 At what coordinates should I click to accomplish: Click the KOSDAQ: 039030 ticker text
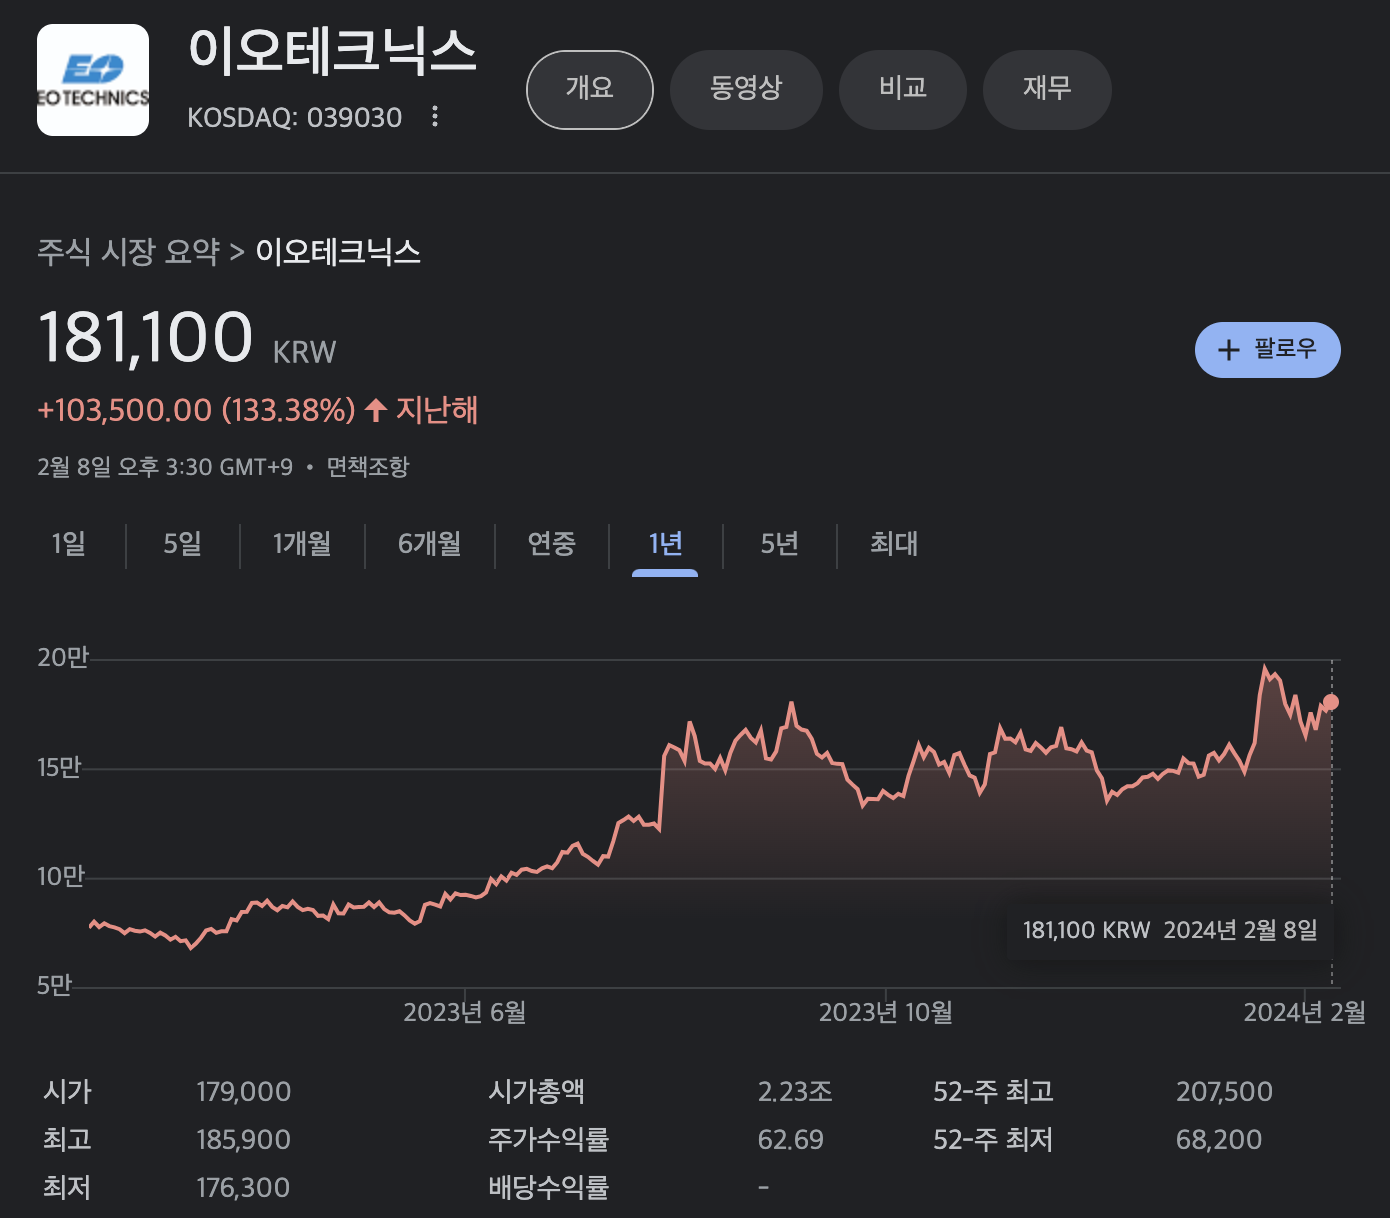[x=295, y=118]
